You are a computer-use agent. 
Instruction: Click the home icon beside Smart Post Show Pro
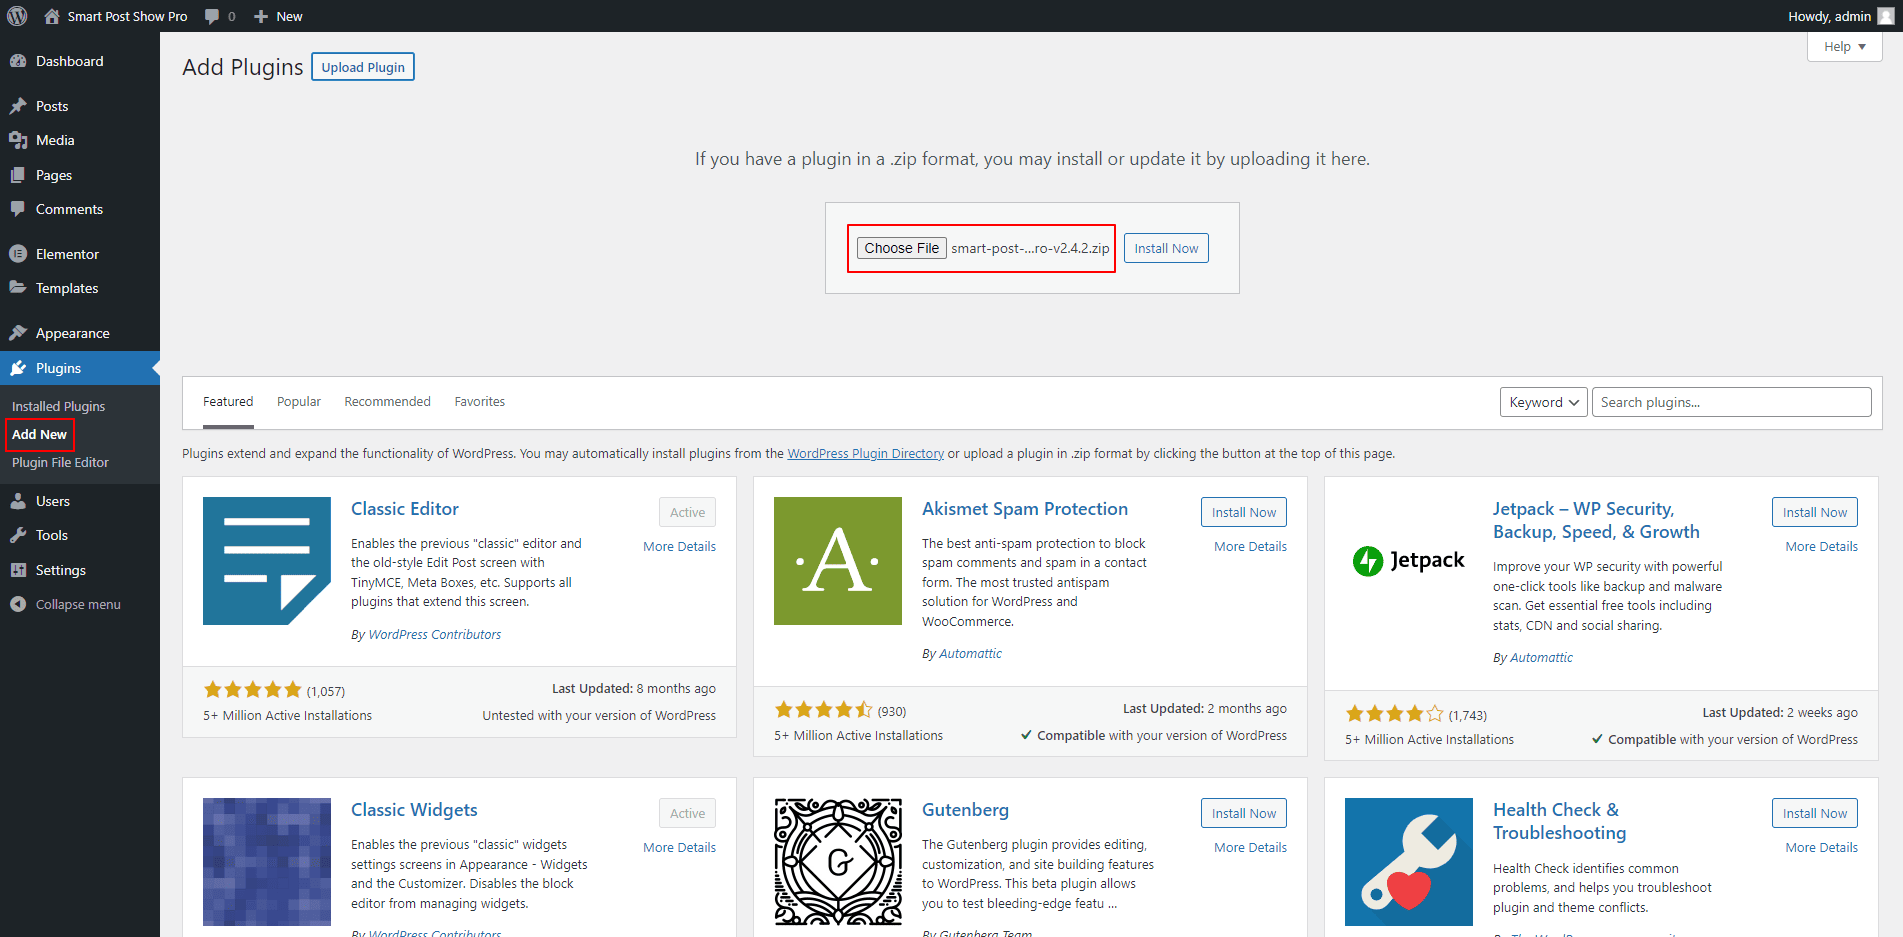tap(52, 16)
